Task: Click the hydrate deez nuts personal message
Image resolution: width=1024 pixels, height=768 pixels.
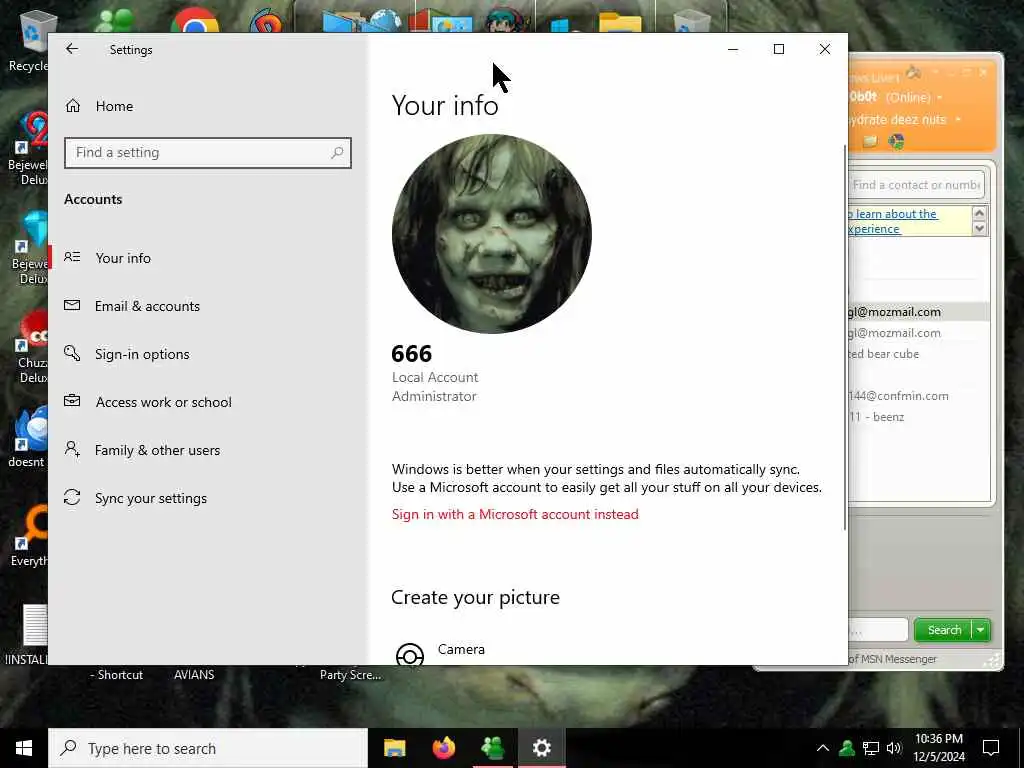Action: tap(897, 120)
